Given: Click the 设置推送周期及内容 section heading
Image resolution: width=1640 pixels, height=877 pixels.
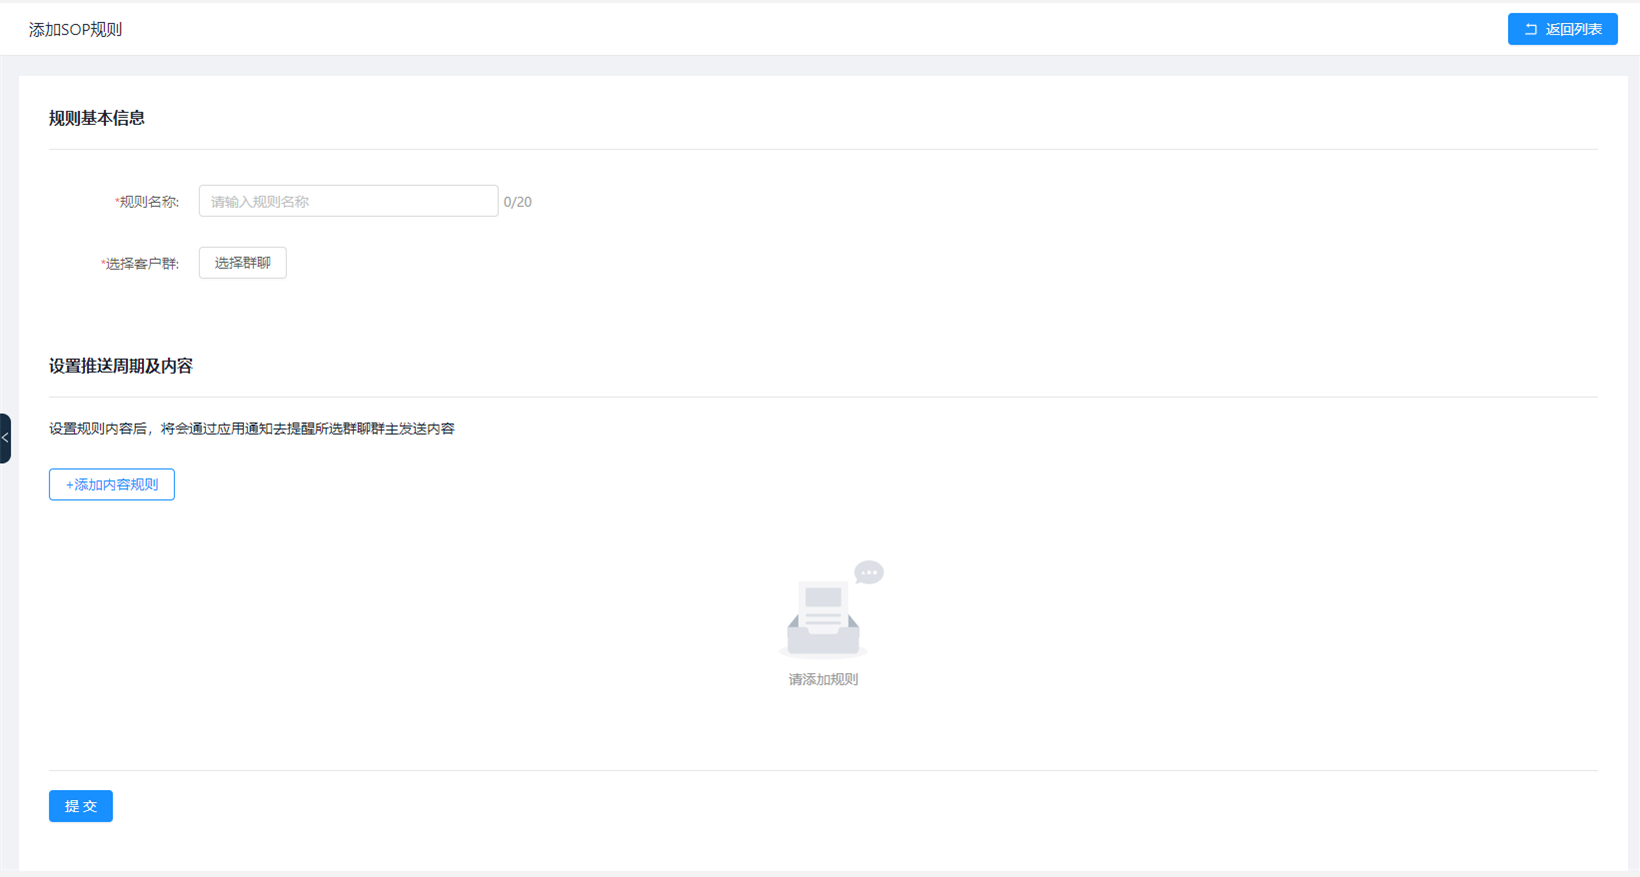Looking at the screenshot, I should coord(121,366).
